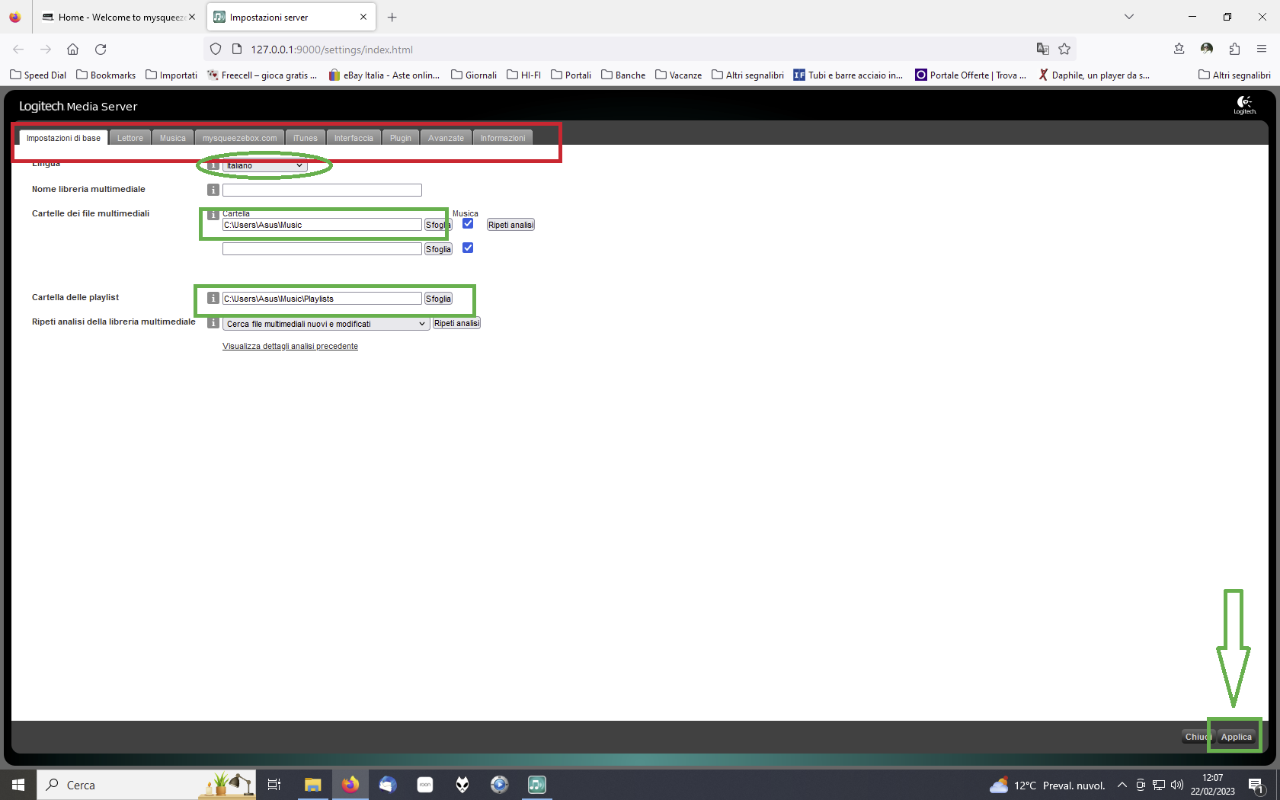Click info icon for Cartella delle playlist
The image size is (1280, 800).
click(213, 298)
